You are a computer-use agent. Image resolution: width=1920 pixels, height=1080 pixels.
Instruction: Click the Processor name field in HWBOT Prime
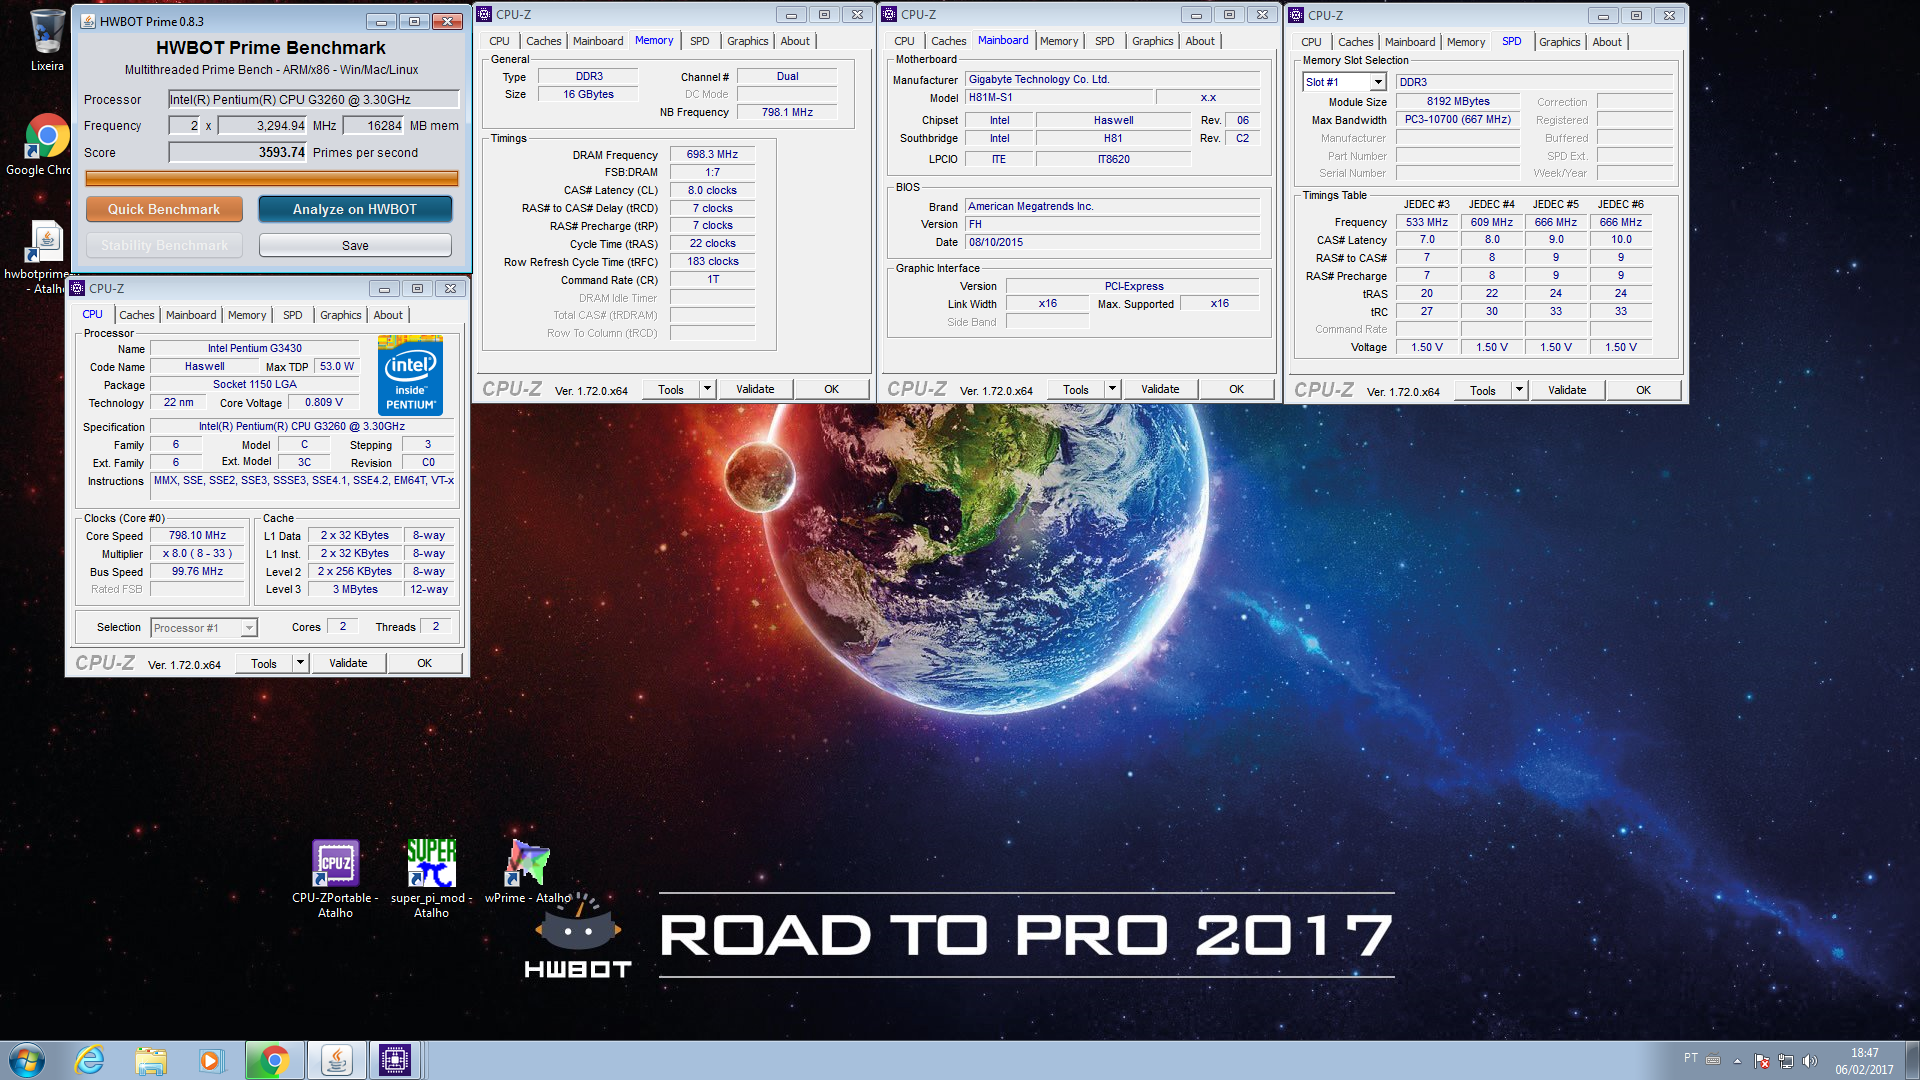point(313,99)
